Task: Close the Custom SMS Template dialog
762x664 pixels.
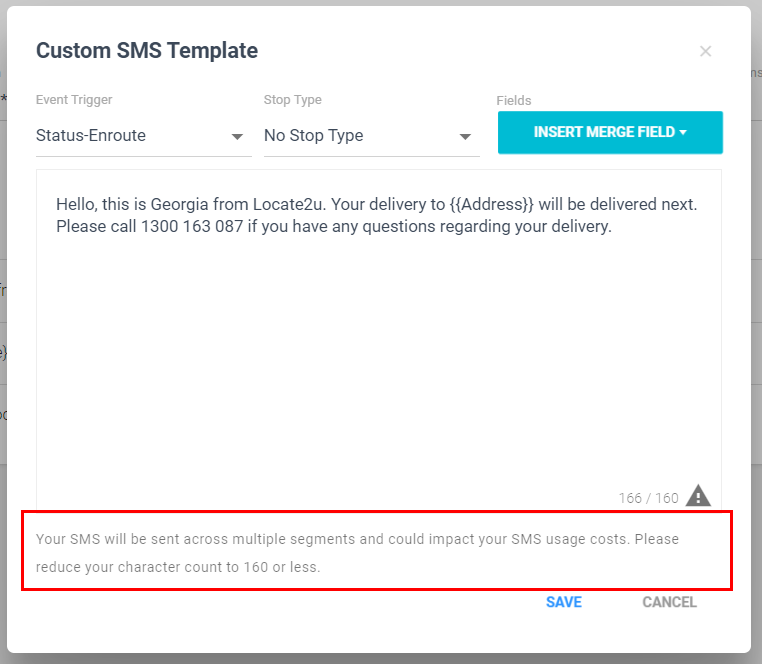Action: [705, 51]
